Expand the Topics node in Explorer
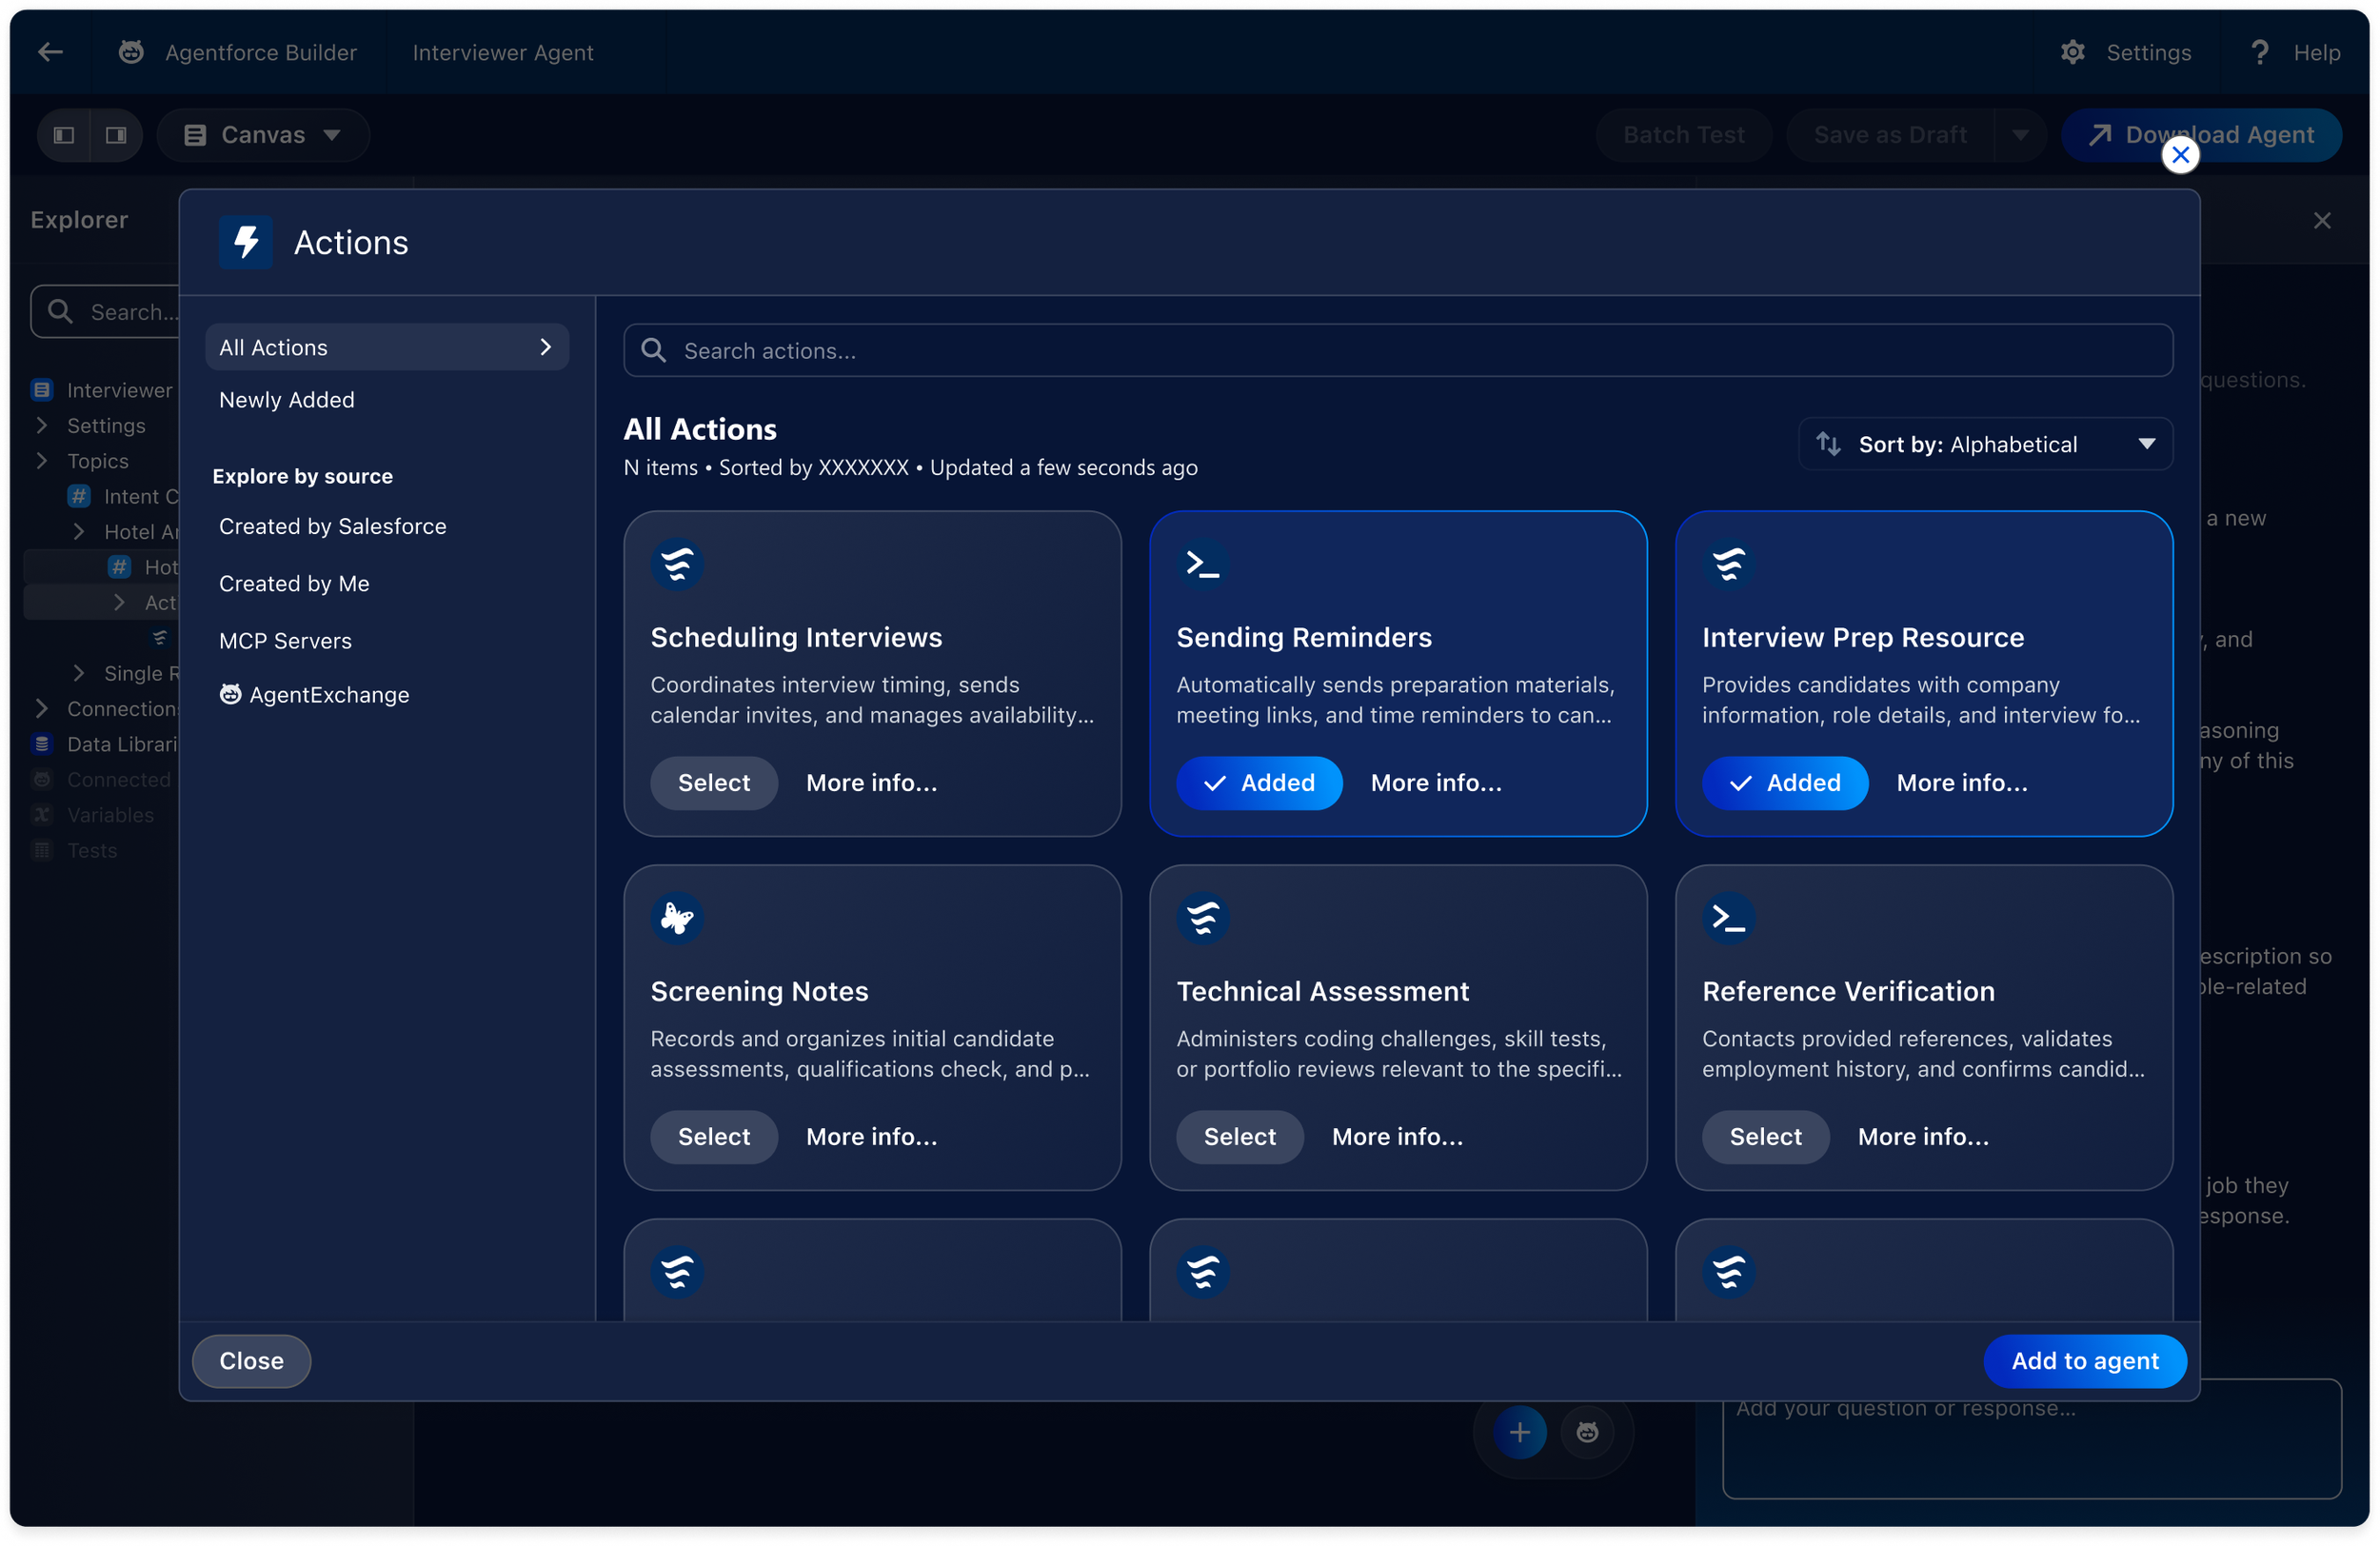This screenshot has width=2380, height=1546. click(42, 460)
